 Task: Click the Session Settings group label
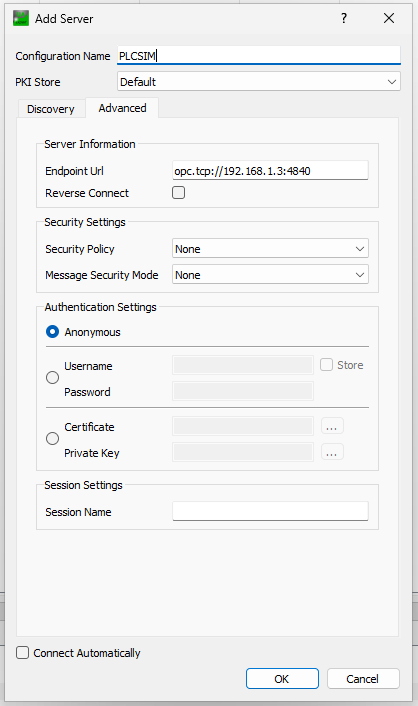pos(83,485)
